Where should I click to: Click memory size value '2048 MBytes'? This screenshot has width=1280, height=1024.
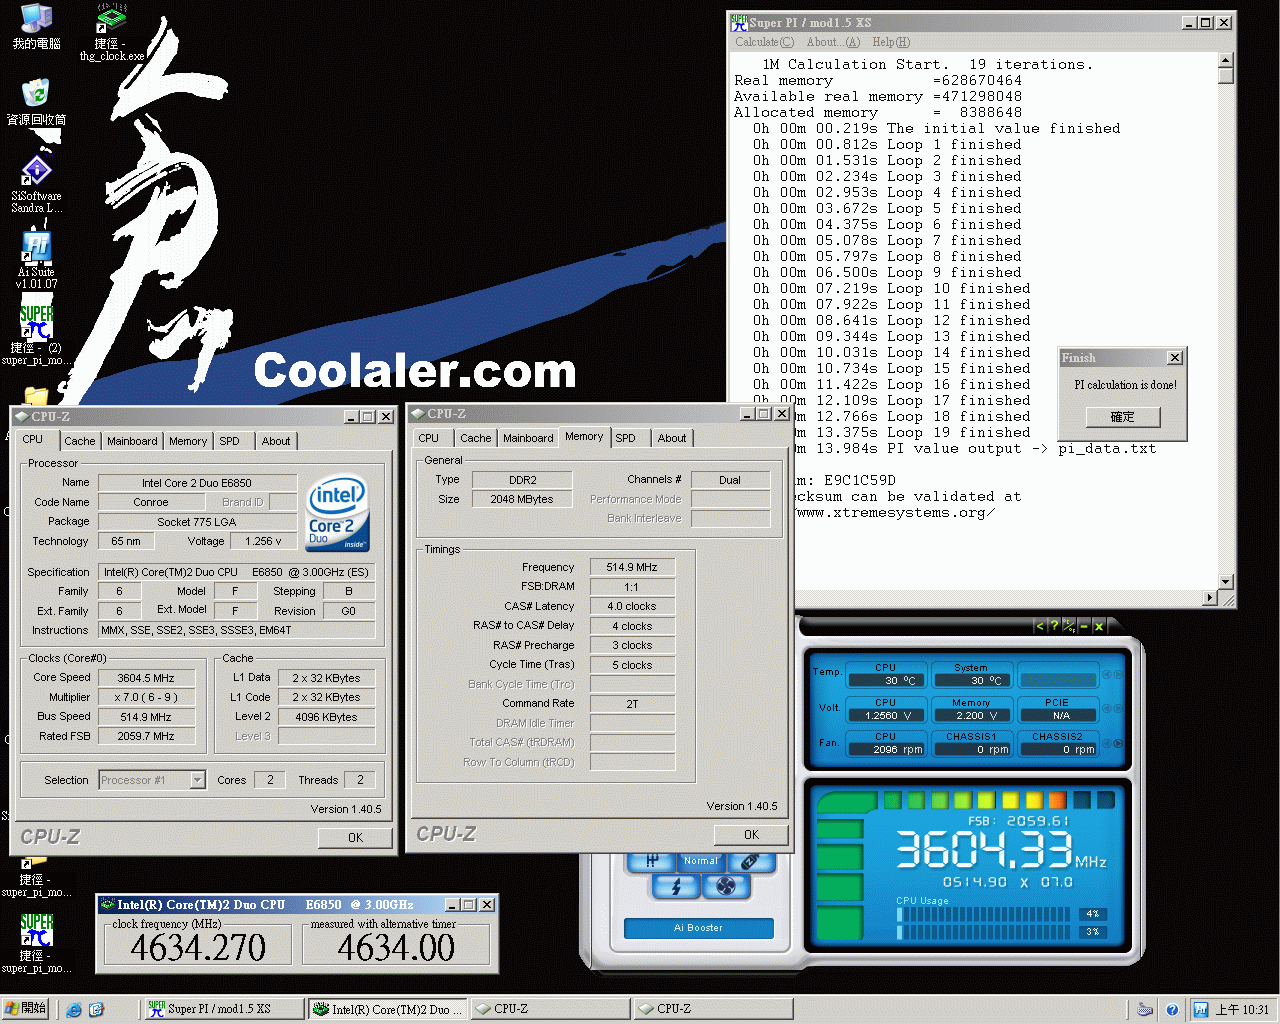point(522,499)
